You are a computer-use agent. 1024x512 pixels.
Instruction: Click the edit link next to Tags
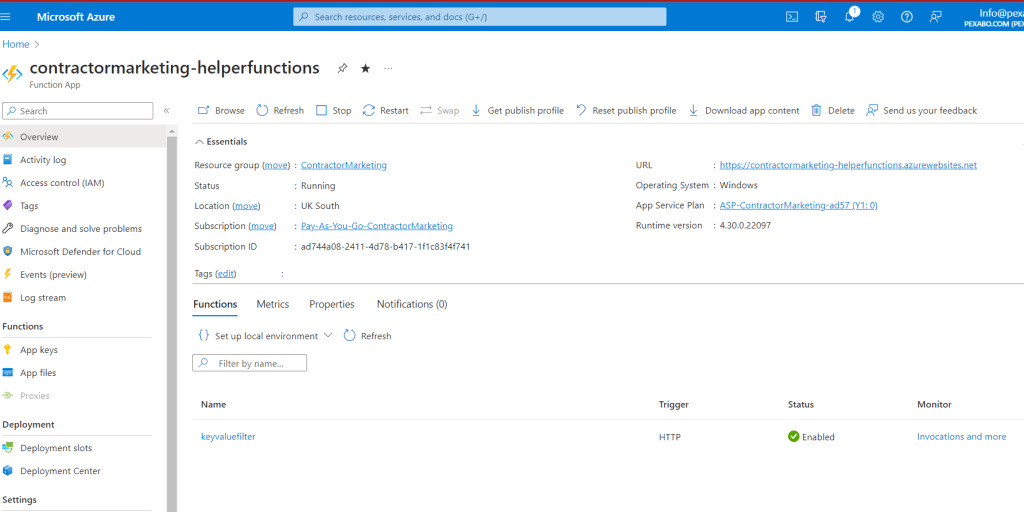(226, 274)
